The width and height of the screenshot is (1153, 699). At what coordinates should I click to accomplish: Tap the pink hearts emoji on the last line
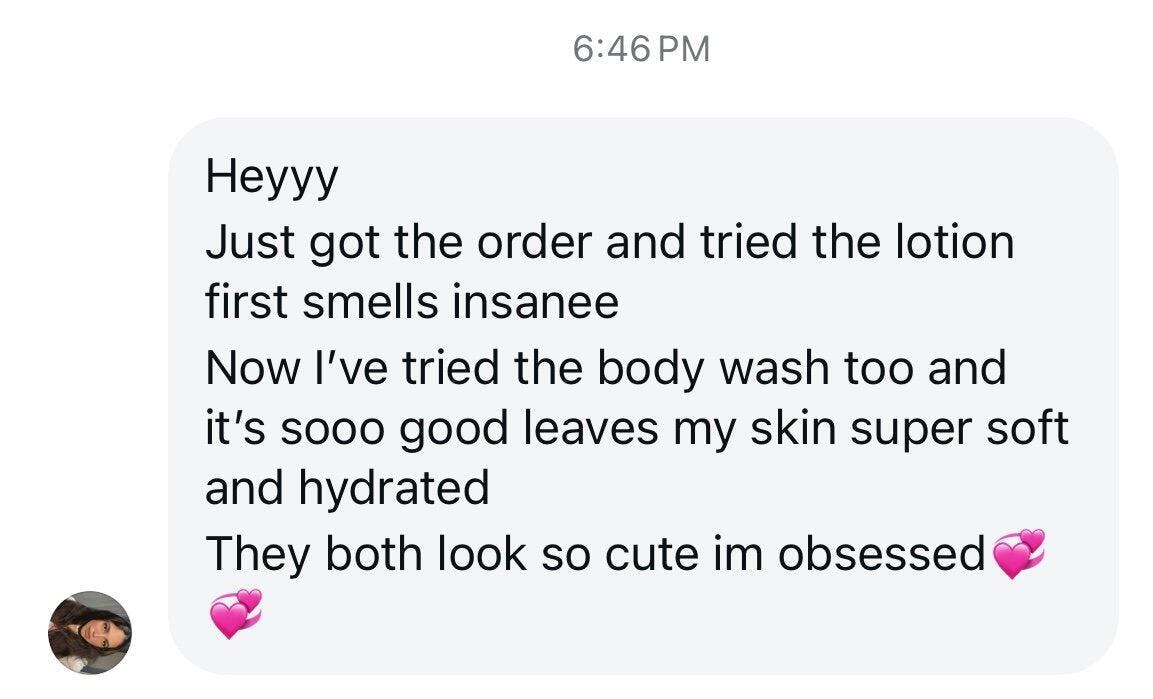point(236,614)
